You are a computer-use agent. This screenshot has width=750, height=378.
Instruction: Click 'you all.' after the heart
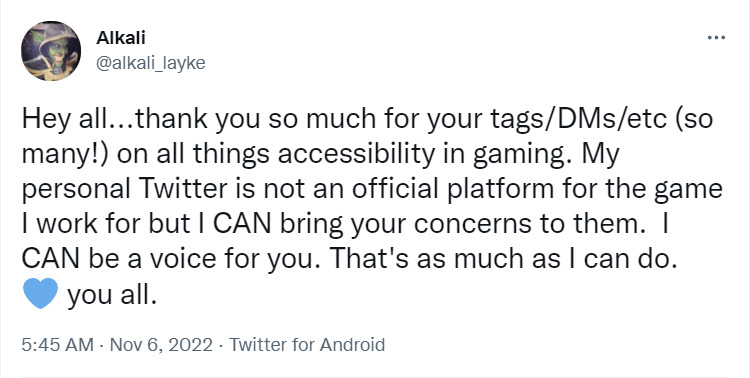point(112,295)
